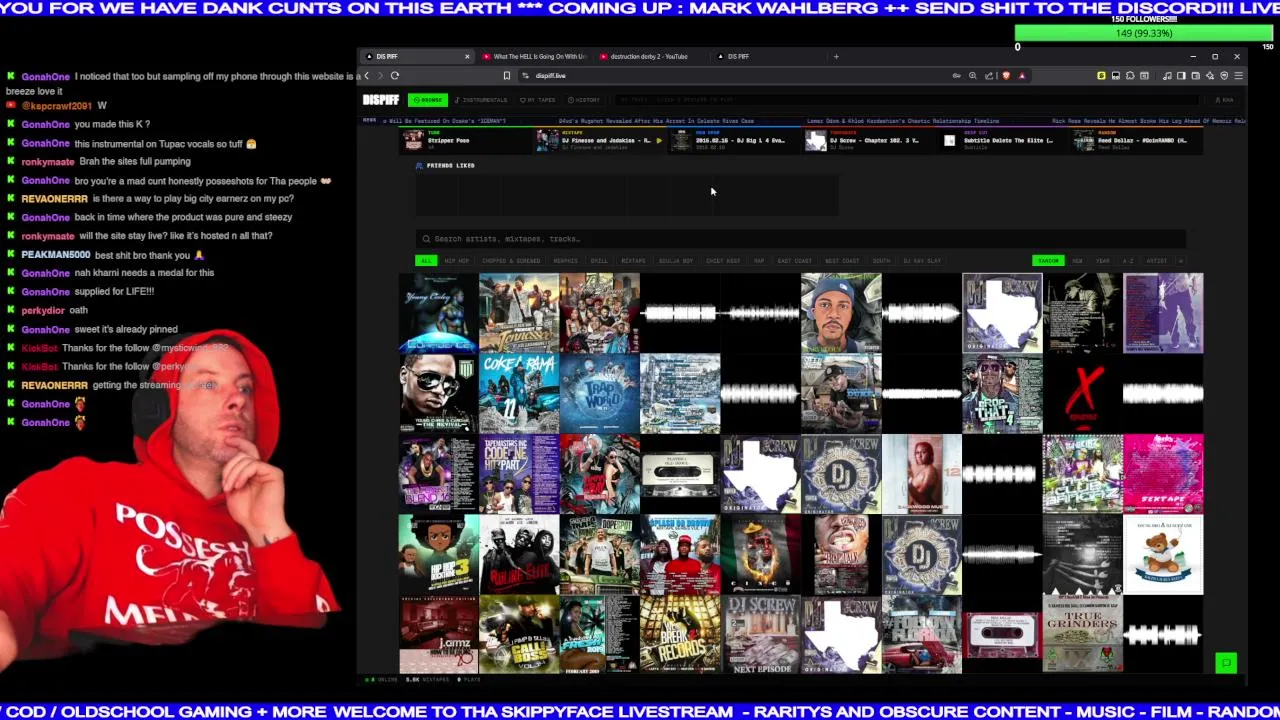Open the Follow Florida car cover
Screen dimensions: 1280x720
[921, 634]
